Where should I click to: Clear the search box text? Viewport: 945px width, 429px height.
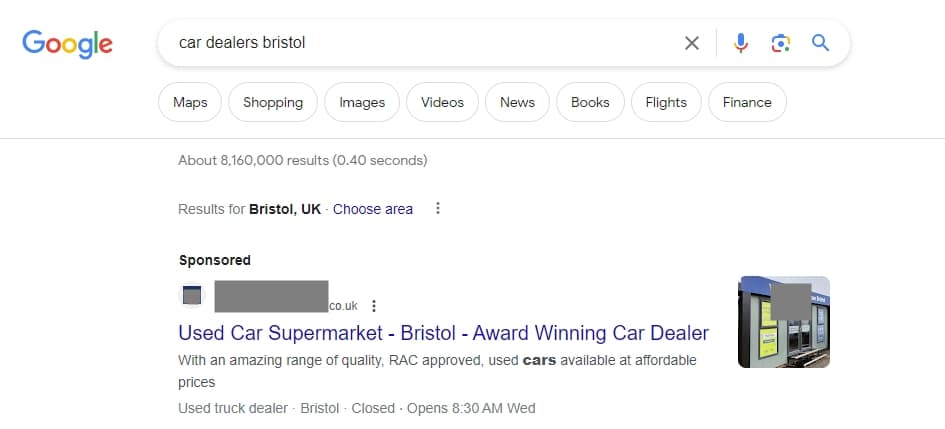pyautogui.click(x=691, y=43)
